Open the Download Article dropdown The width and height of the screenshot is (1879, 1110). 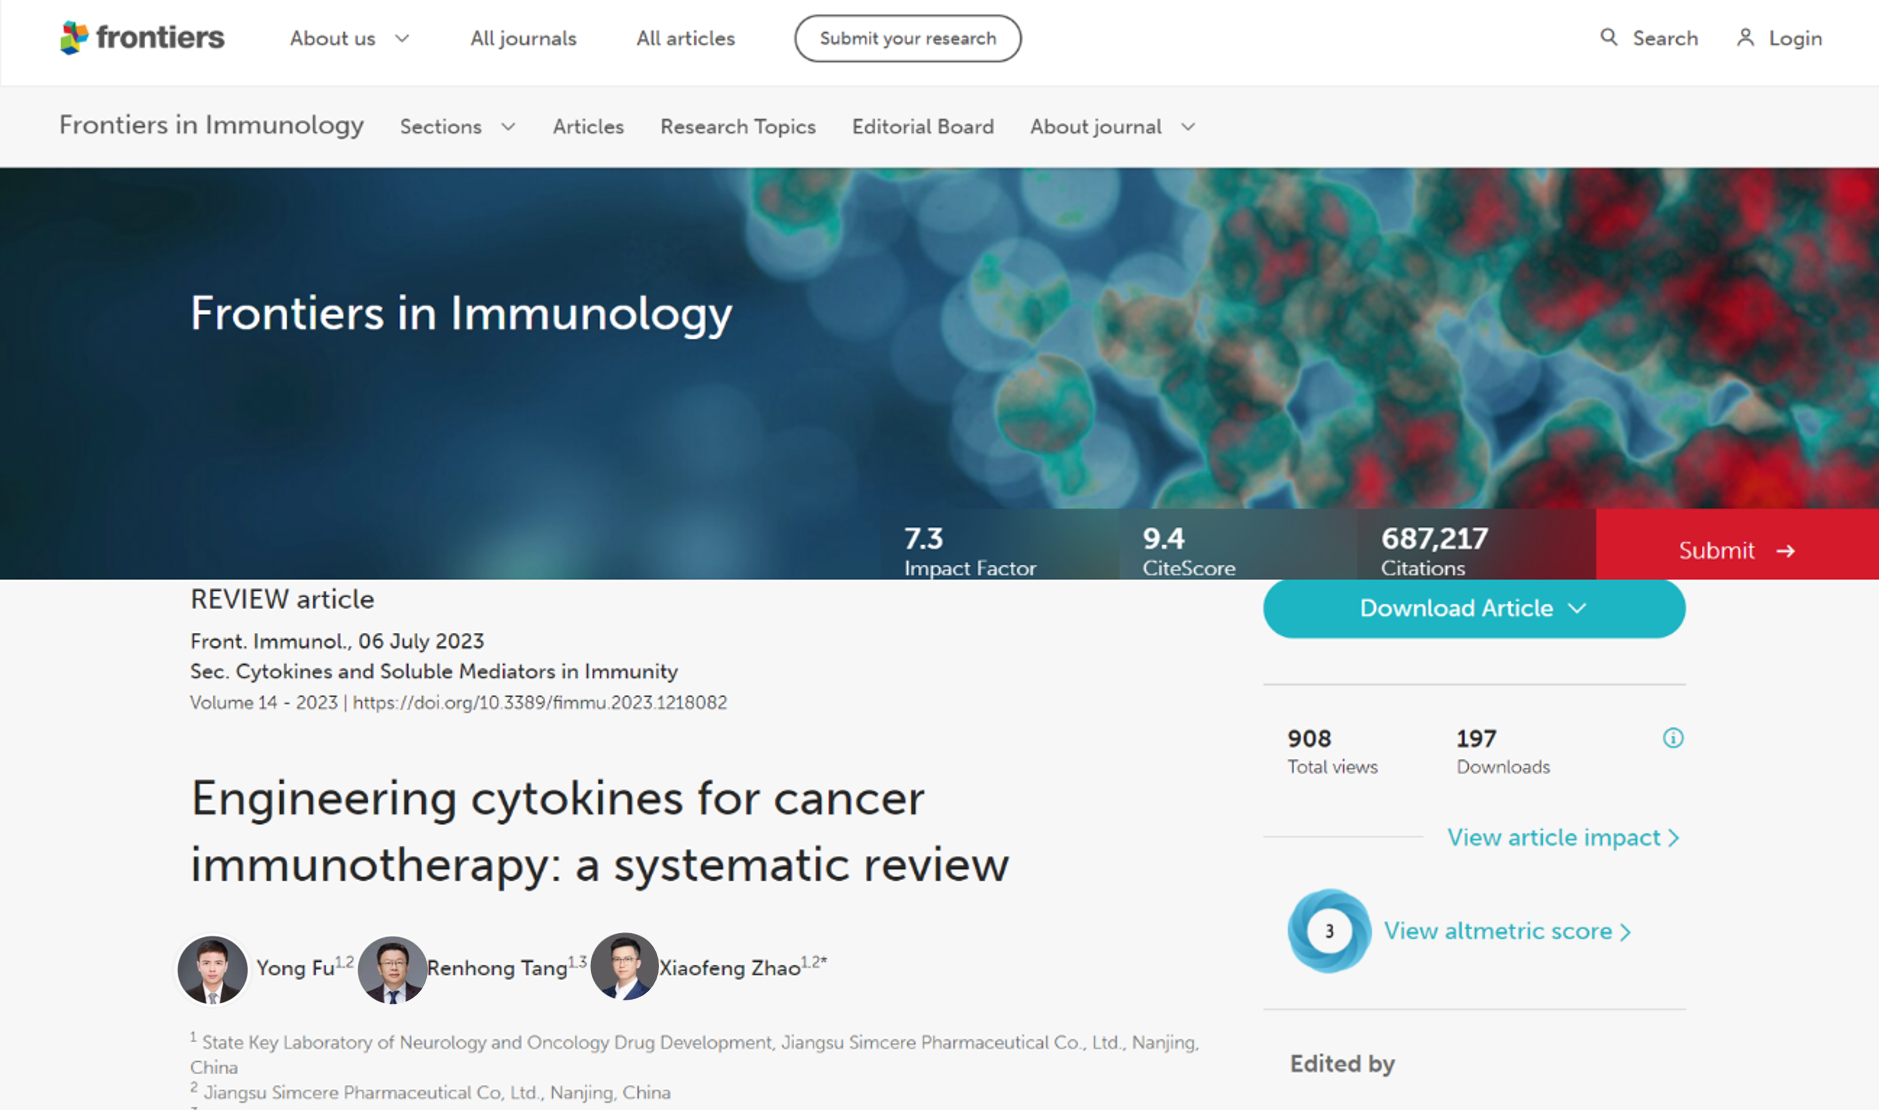[1473, 608]
